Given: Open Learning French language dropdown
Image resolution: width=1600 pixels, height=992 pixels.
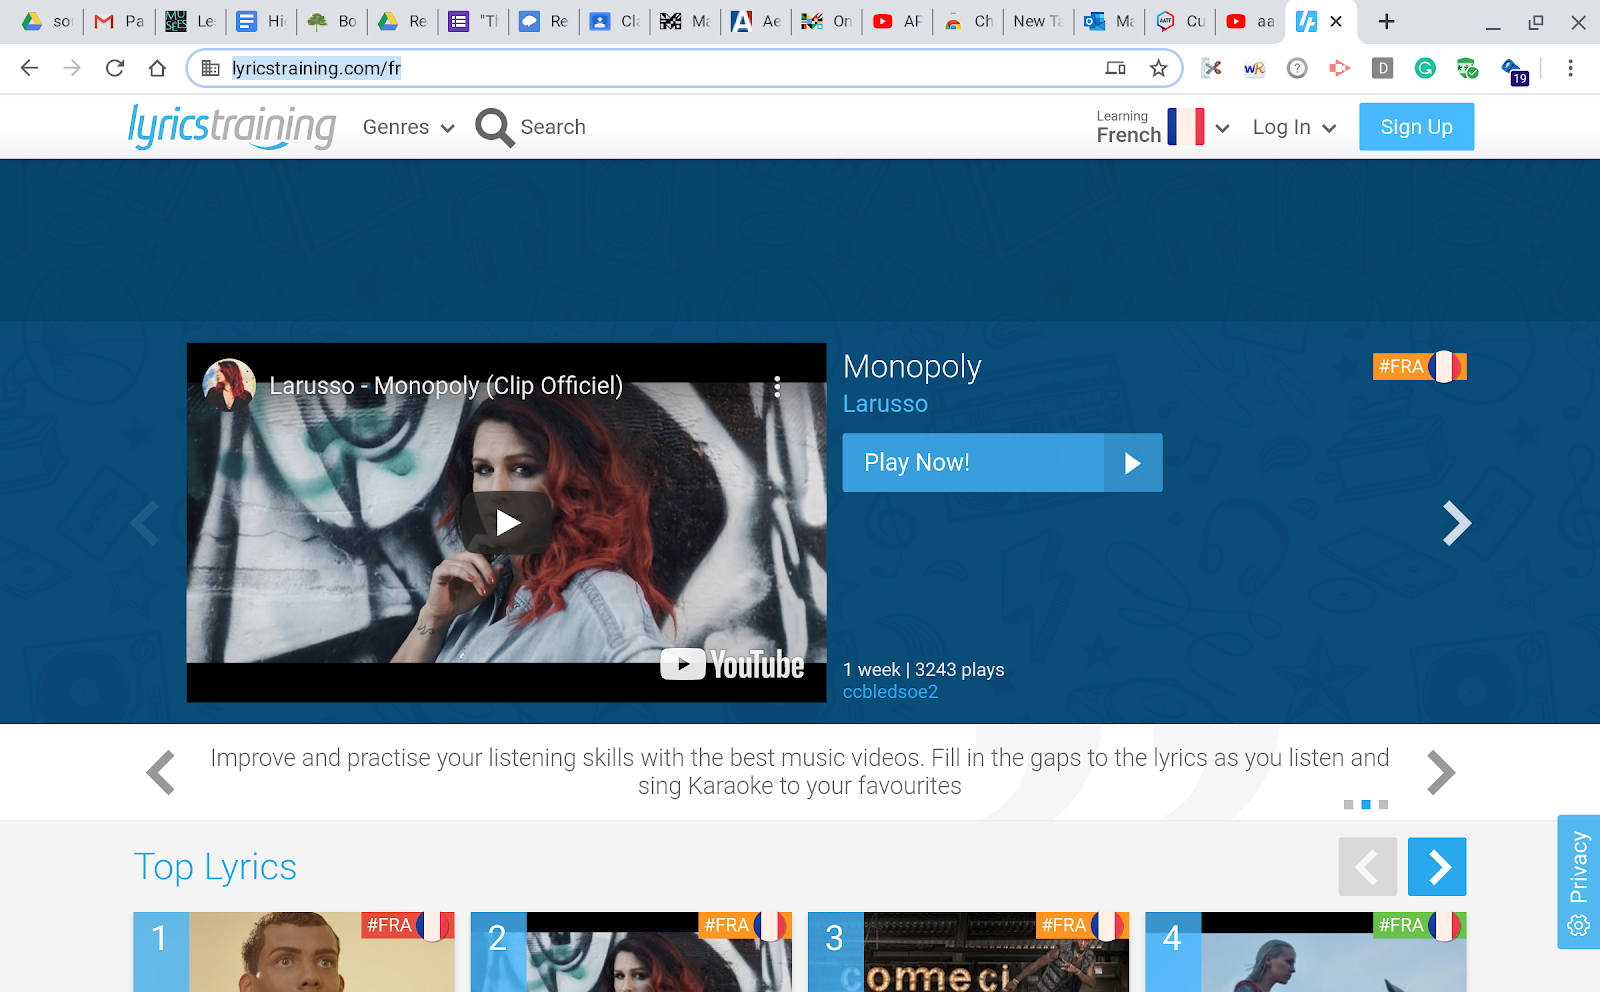Looking at the screenshot, I should point(1163,127).
